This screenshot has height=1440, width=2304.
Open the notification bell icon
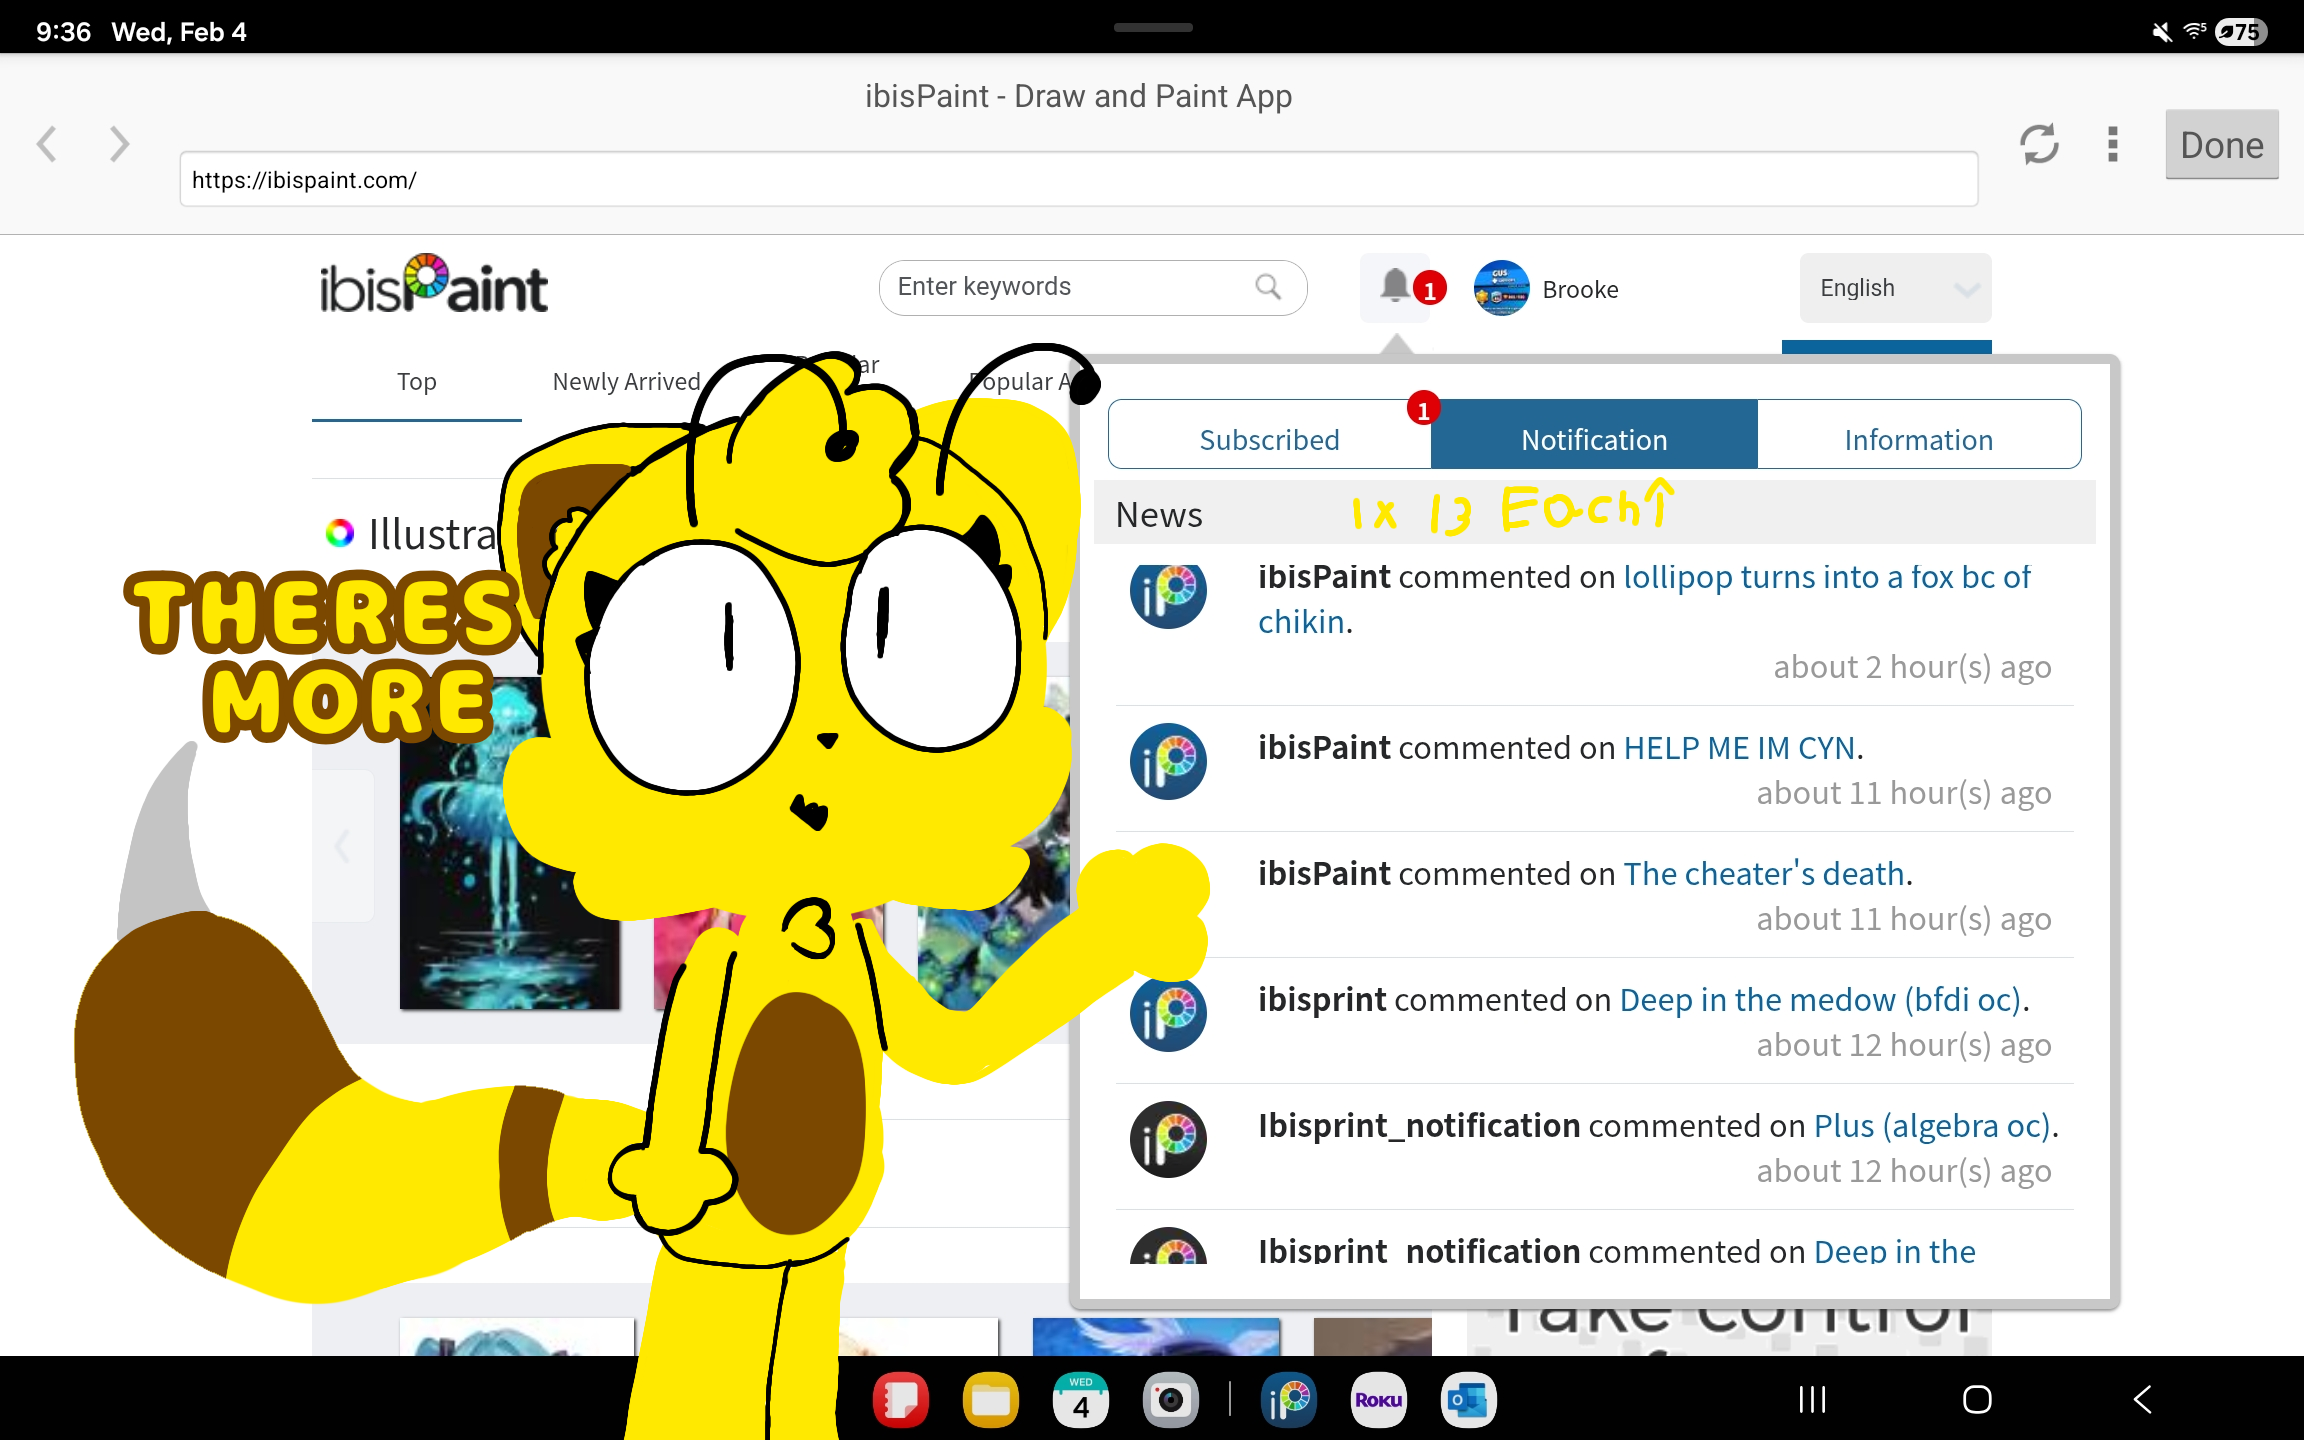pyautogui.click(x=1395, y=286)
